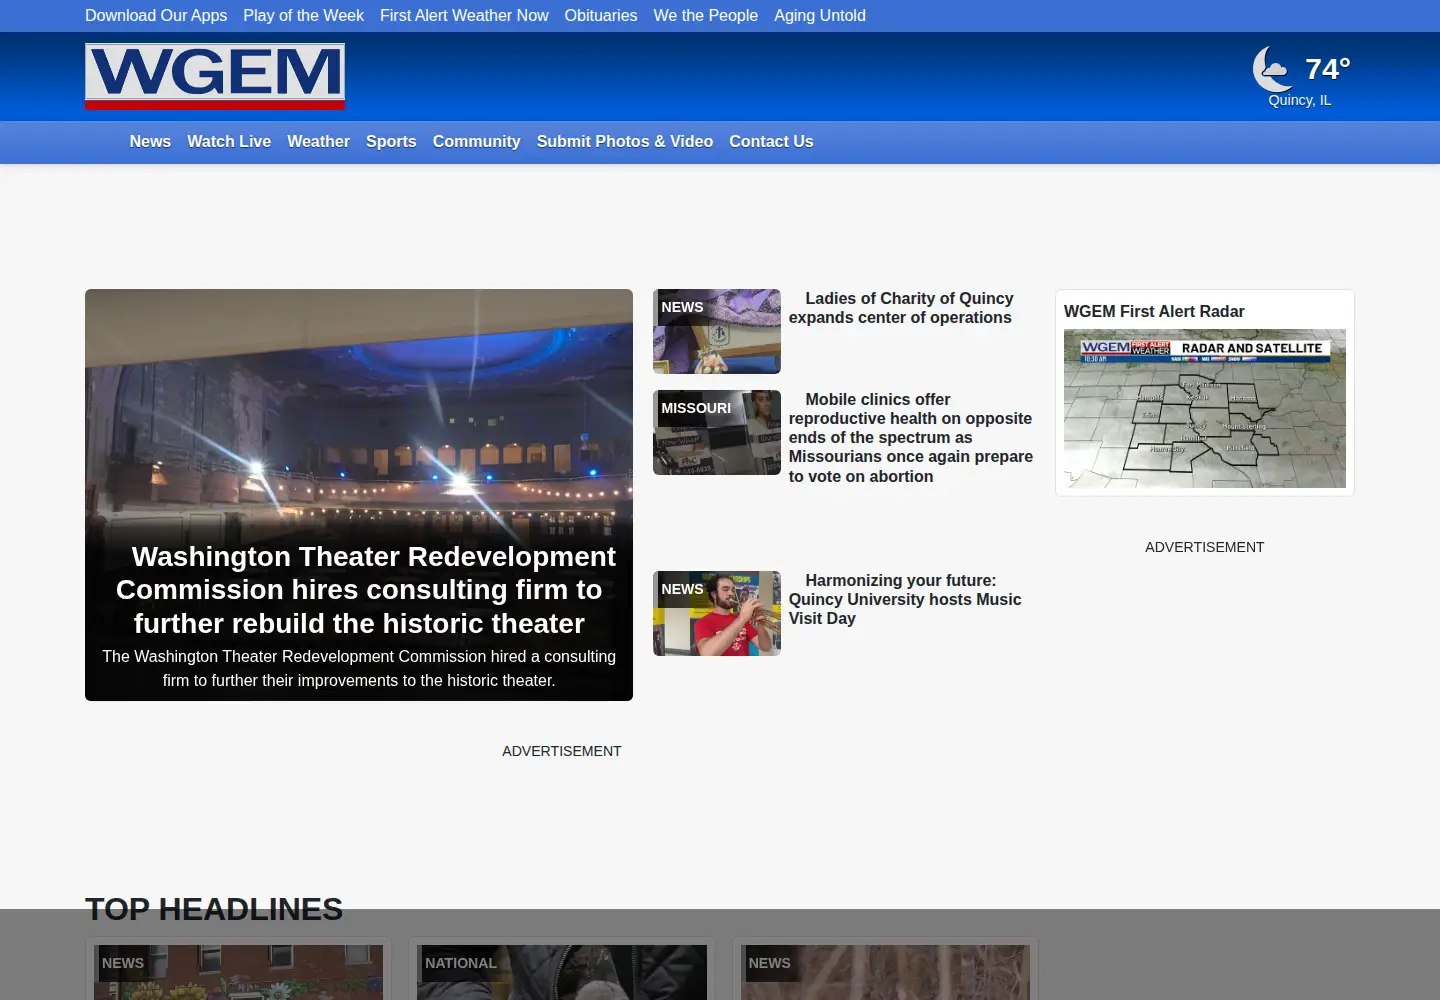Click the Washington Theater summary text
1440x1000 pixels.
359,668
